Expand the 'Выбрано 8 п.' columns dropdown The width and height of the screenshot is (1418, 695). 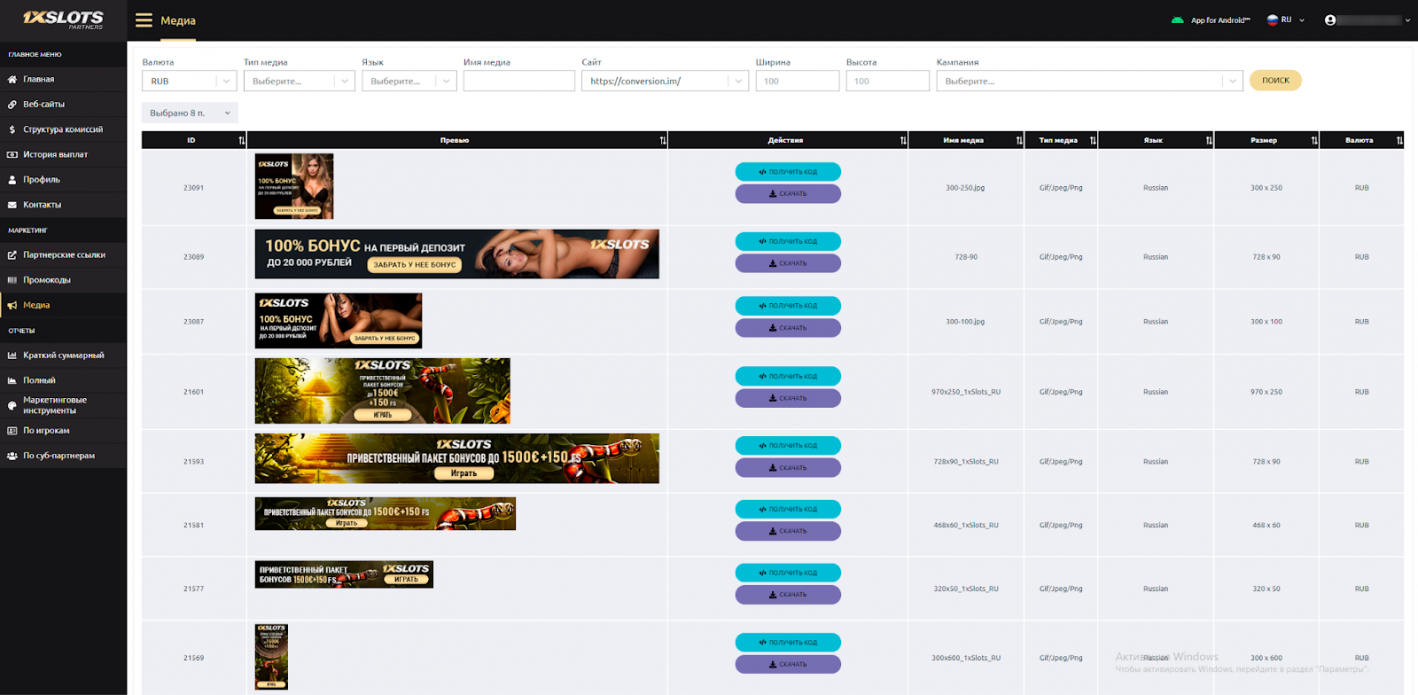point(190,113)
